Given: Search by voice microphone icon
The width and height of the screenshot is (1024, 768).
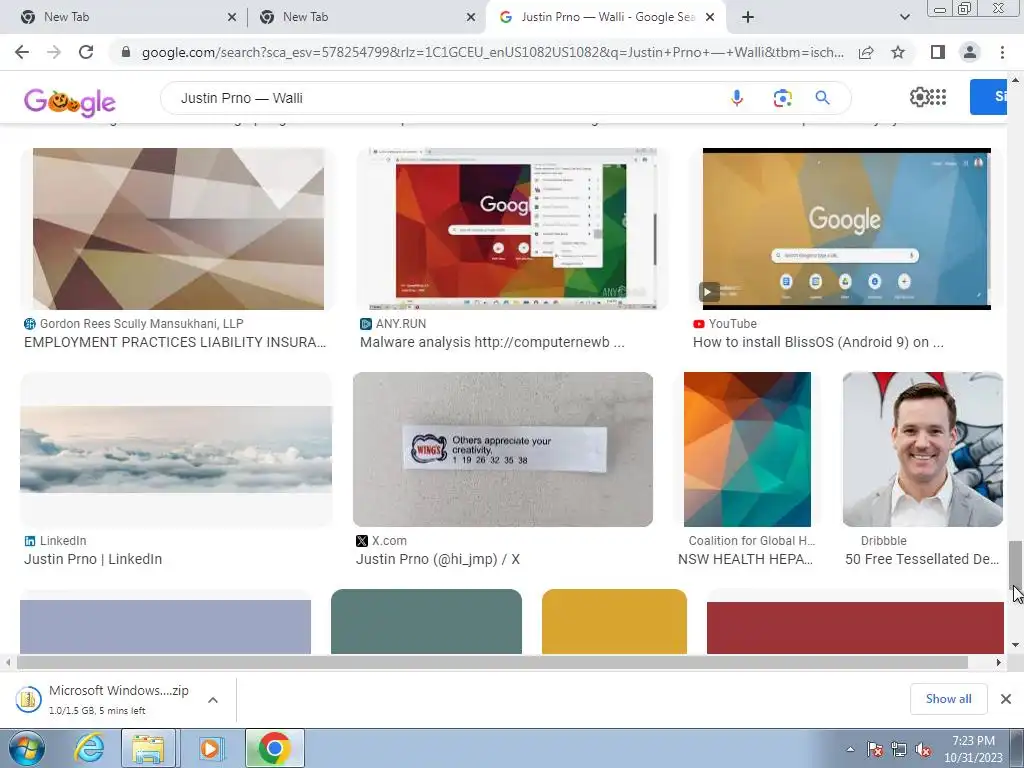Looking at the screenshot, I should point(737,98).
